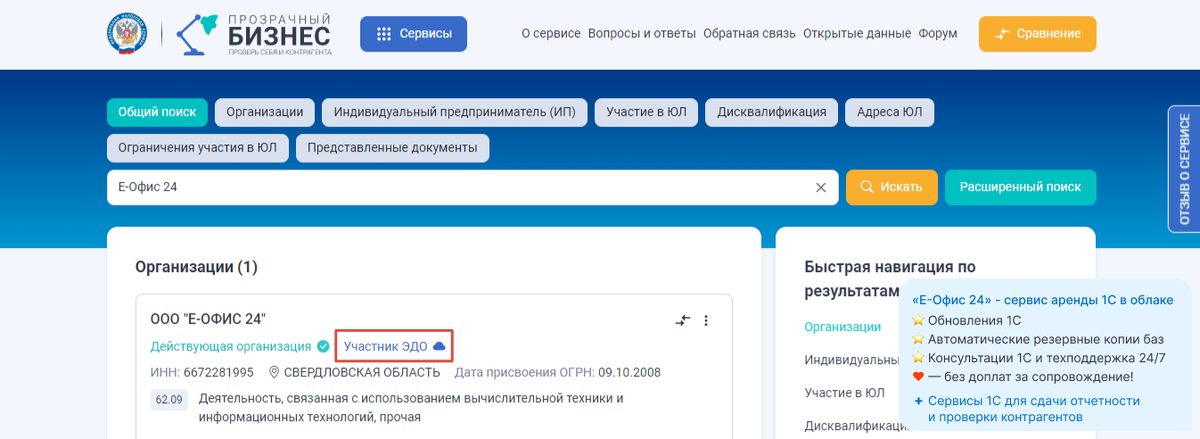Click the FNS emblem logo
Viewport: 1200px width, 439px height.
[x=128, y=34]
